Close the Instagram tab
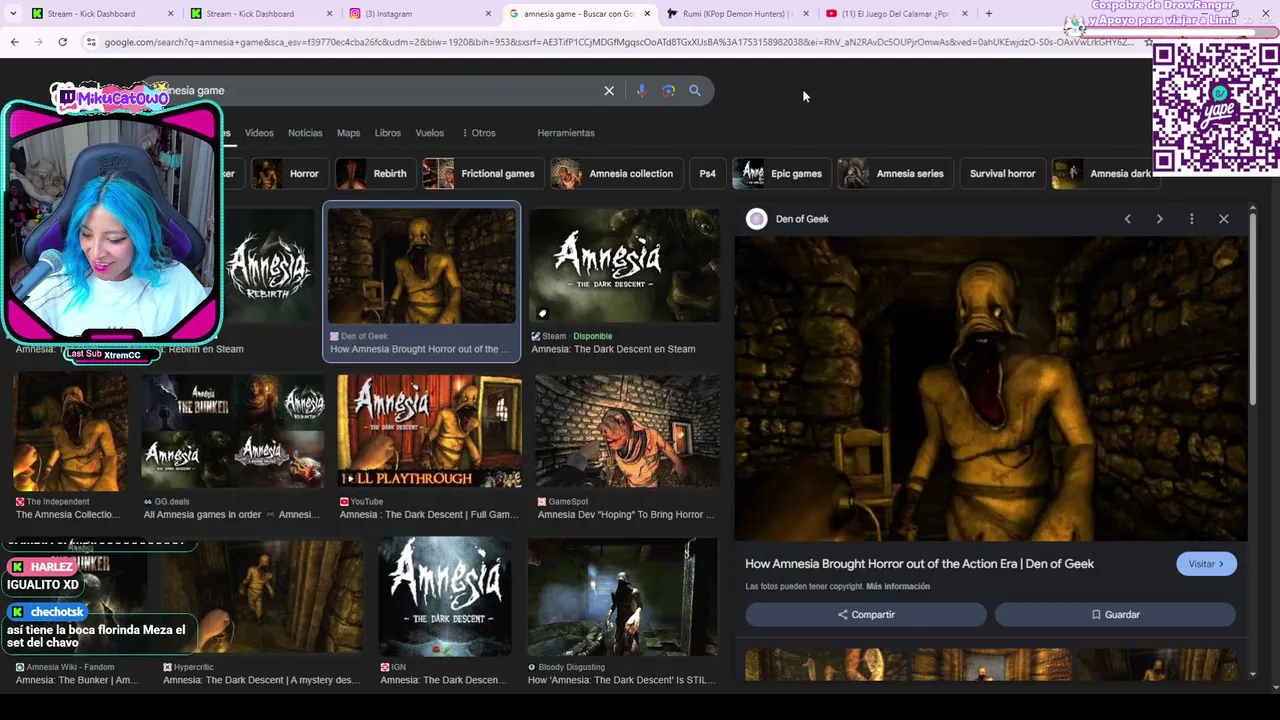Image resolution: width=1280 pixels, height=720 pixels. [x=488, y=14]
